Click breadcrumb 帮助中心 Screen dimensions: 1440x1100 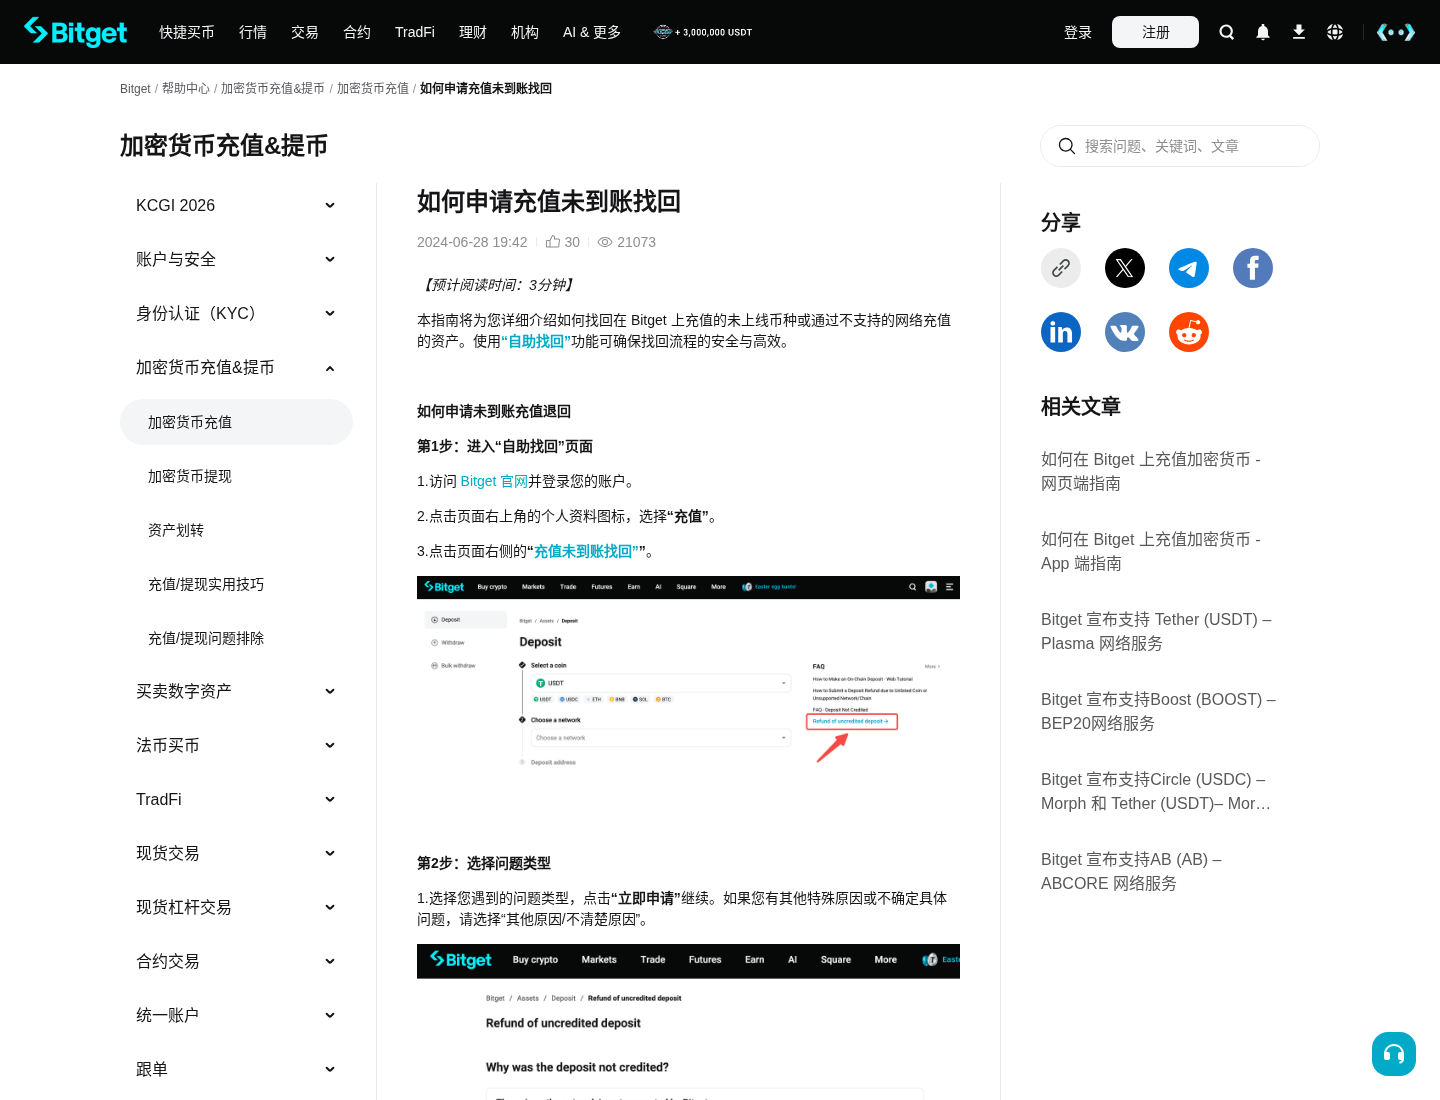pos(186,88)
